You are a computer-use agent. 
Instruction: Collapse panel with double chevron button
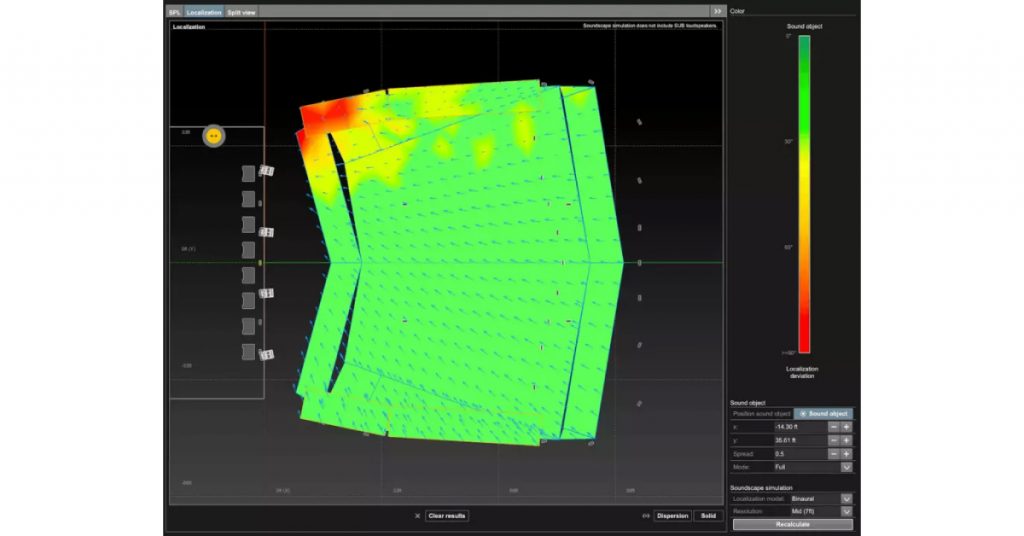pos(717,11)
